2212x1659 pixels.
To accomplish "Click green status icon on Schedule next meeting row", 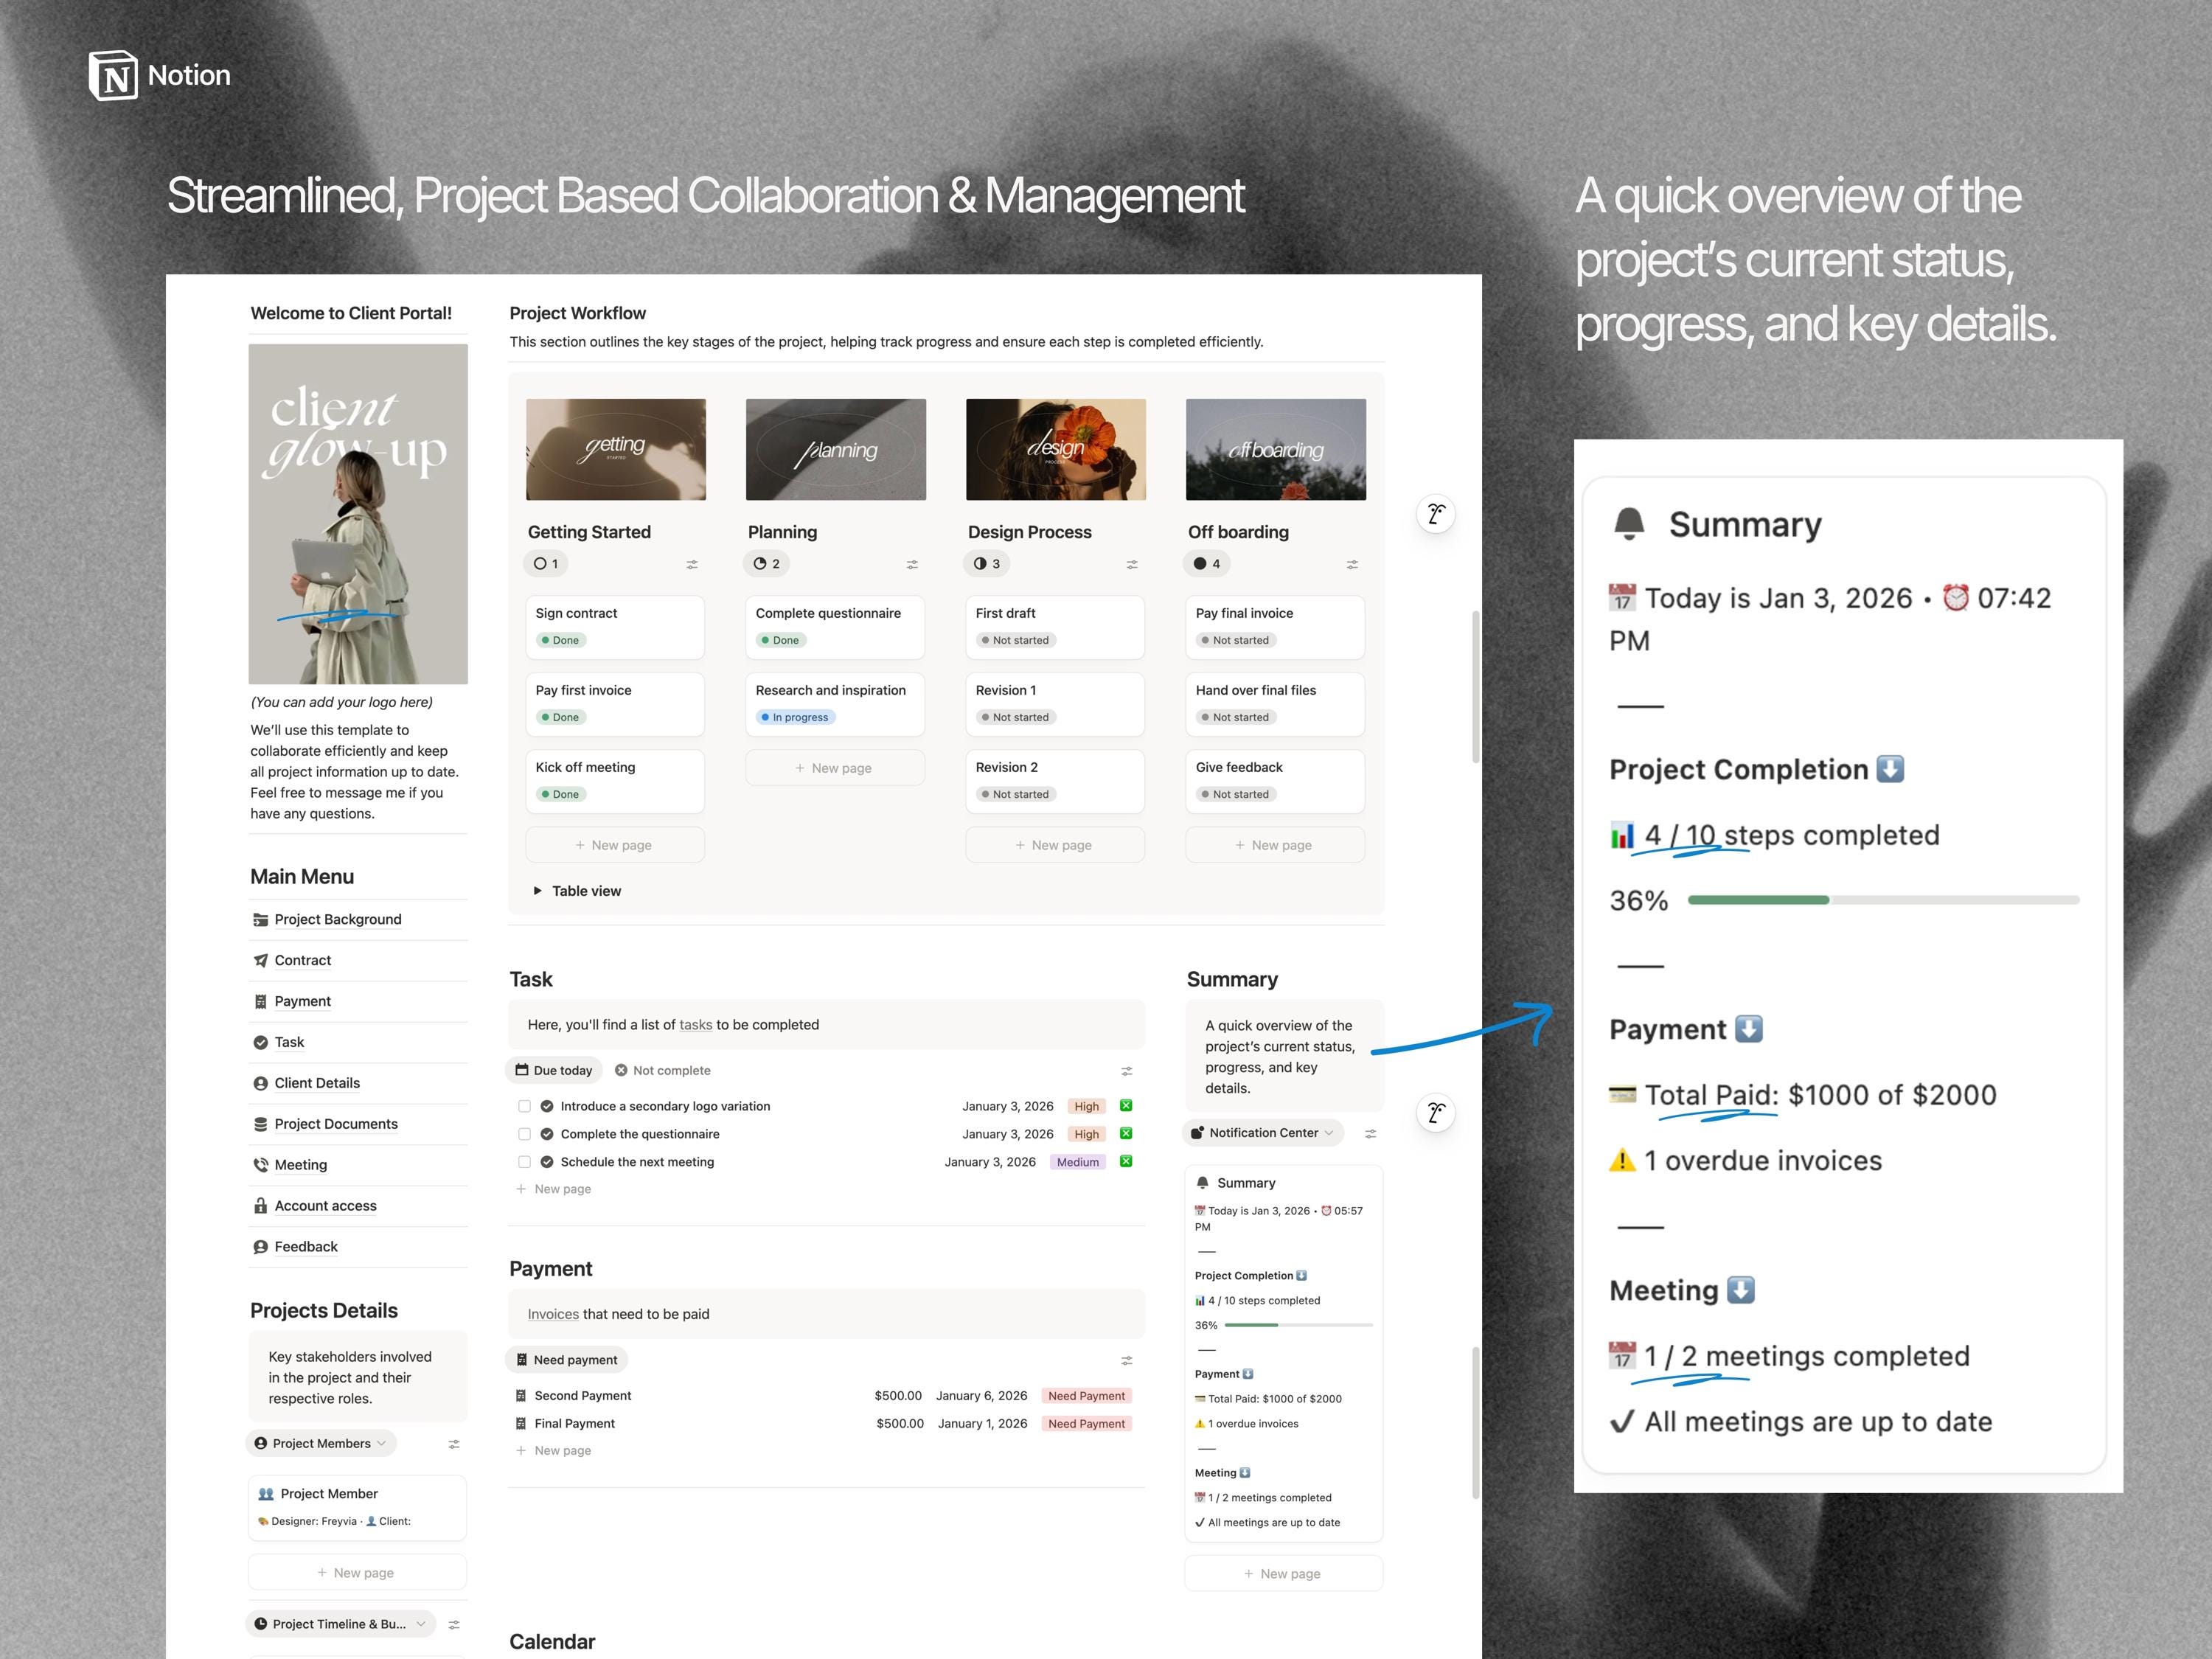I will 1126,1161.
